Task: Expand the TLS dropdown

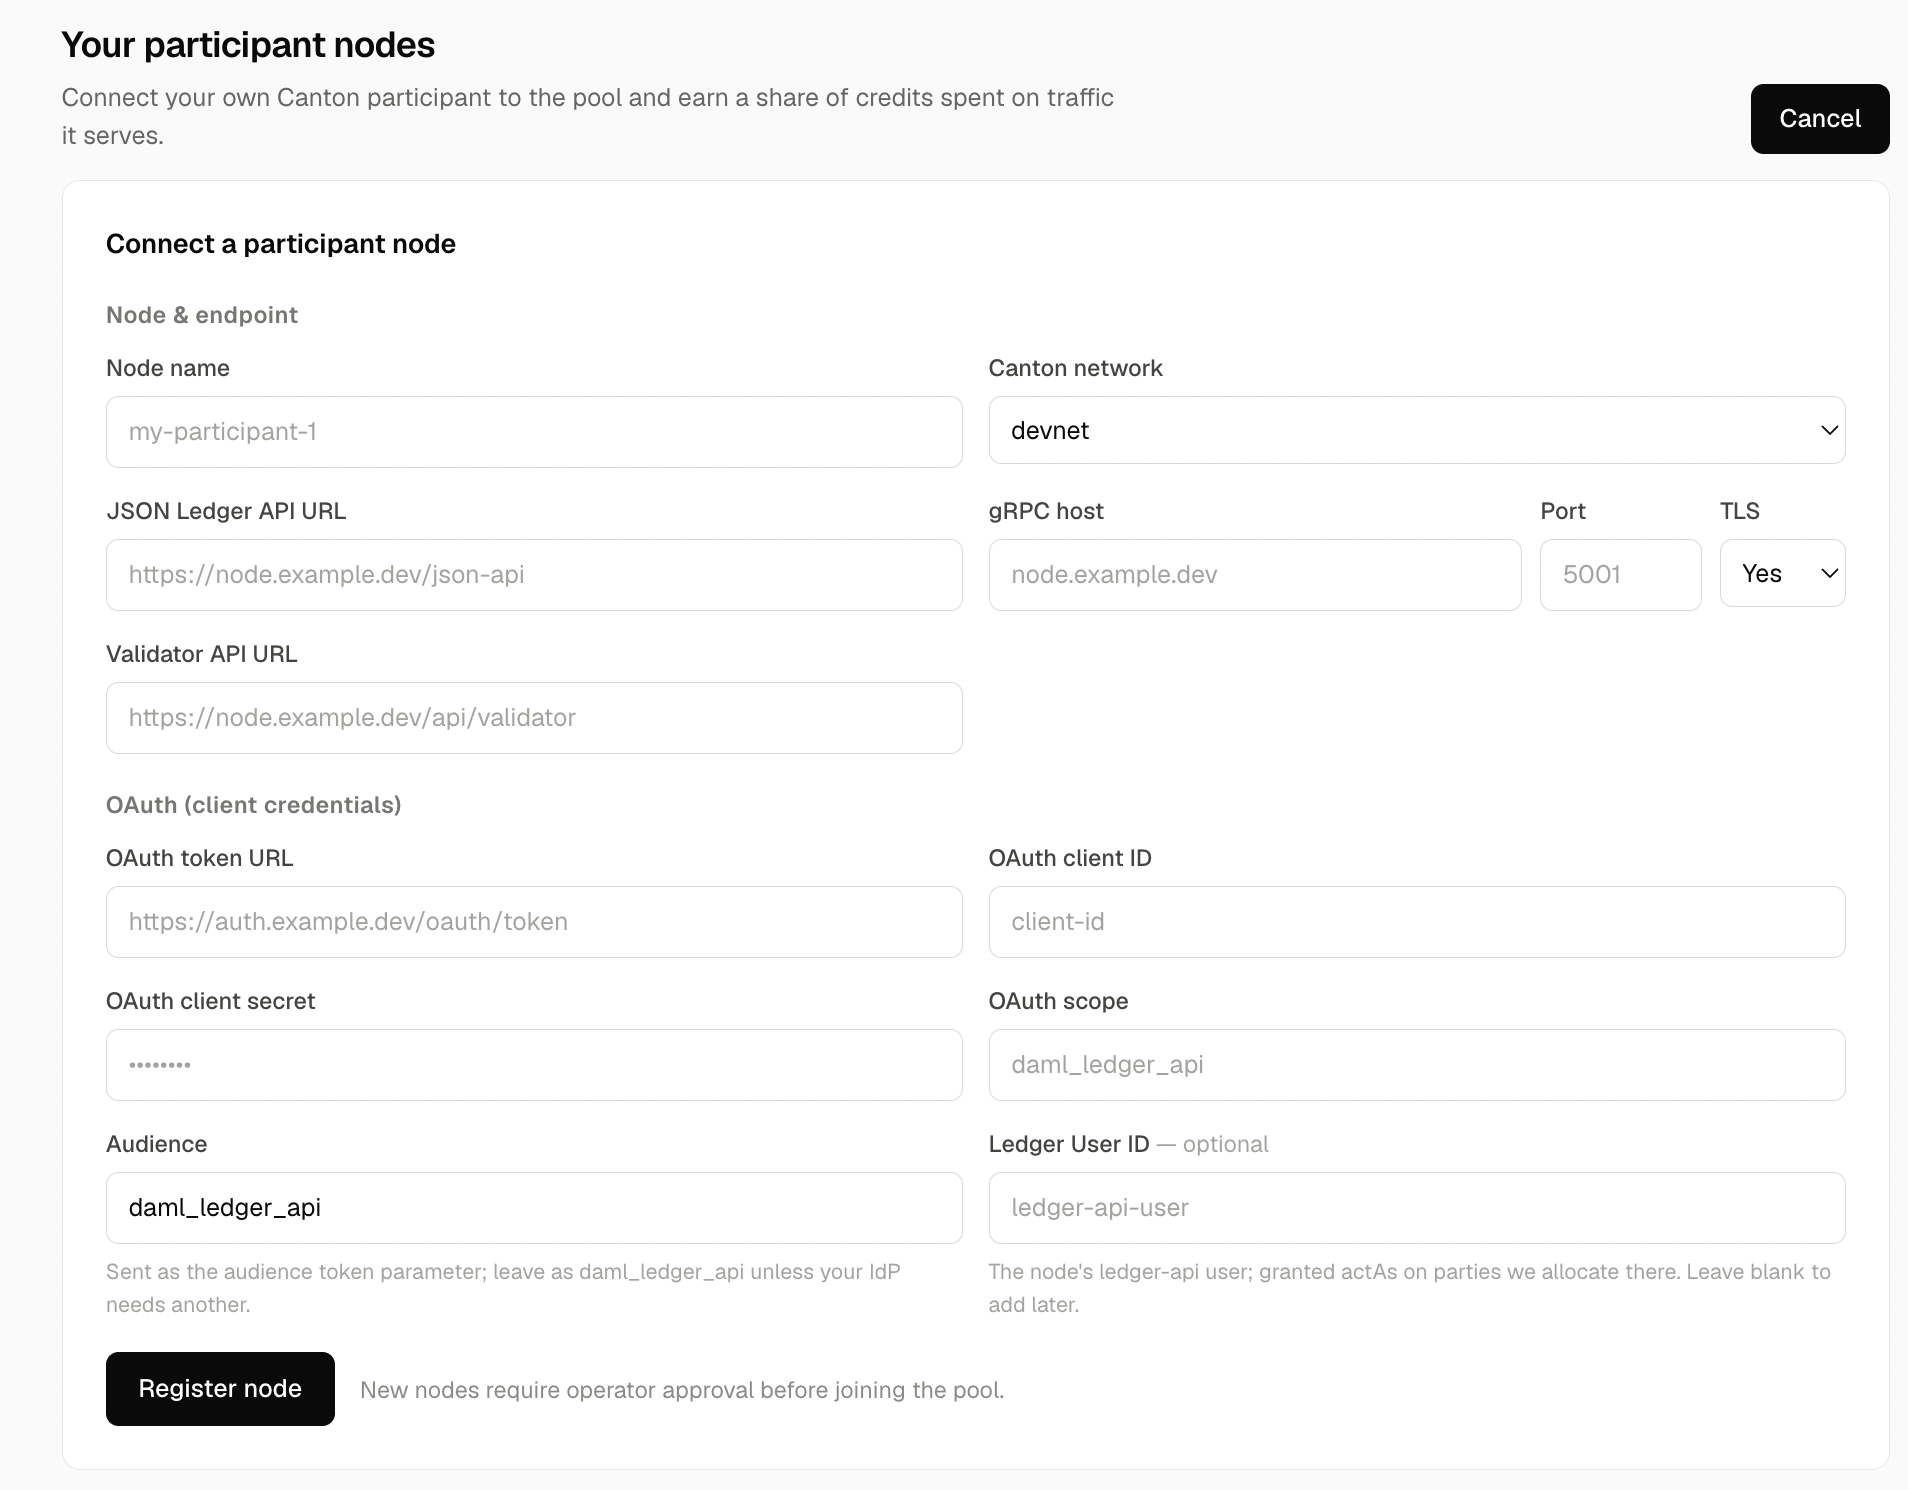Action: [x=1783, y=573]
